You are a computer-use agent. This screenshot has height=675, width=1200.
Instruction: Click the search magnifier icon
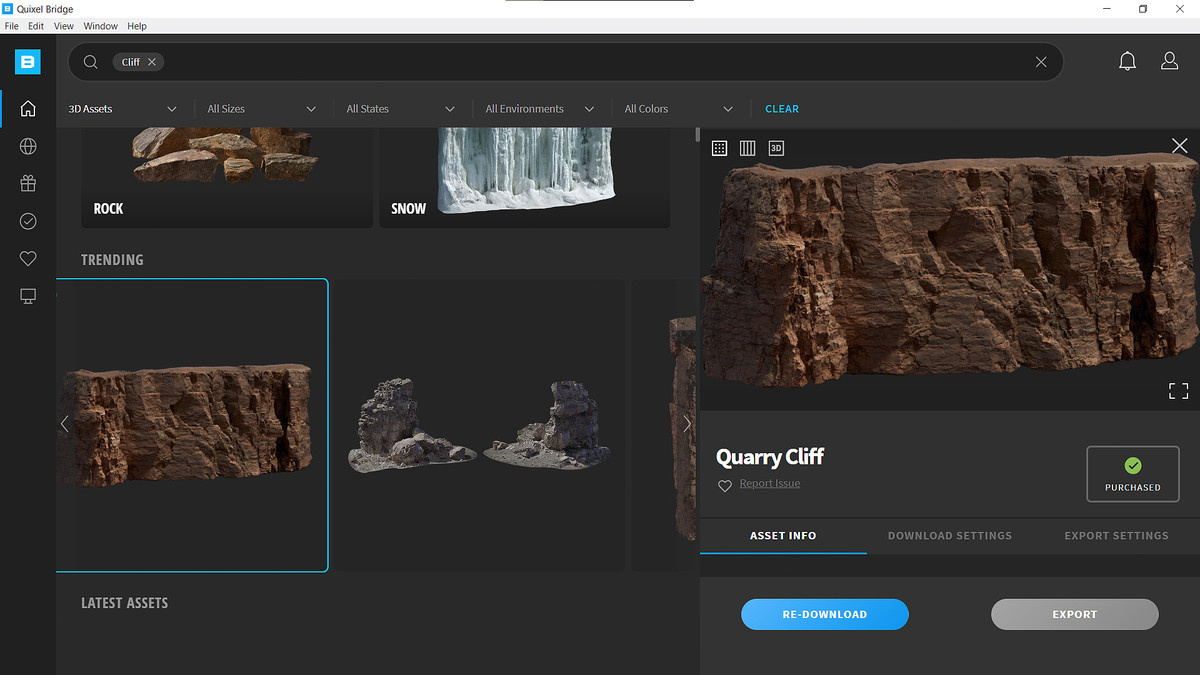(90, 62)
